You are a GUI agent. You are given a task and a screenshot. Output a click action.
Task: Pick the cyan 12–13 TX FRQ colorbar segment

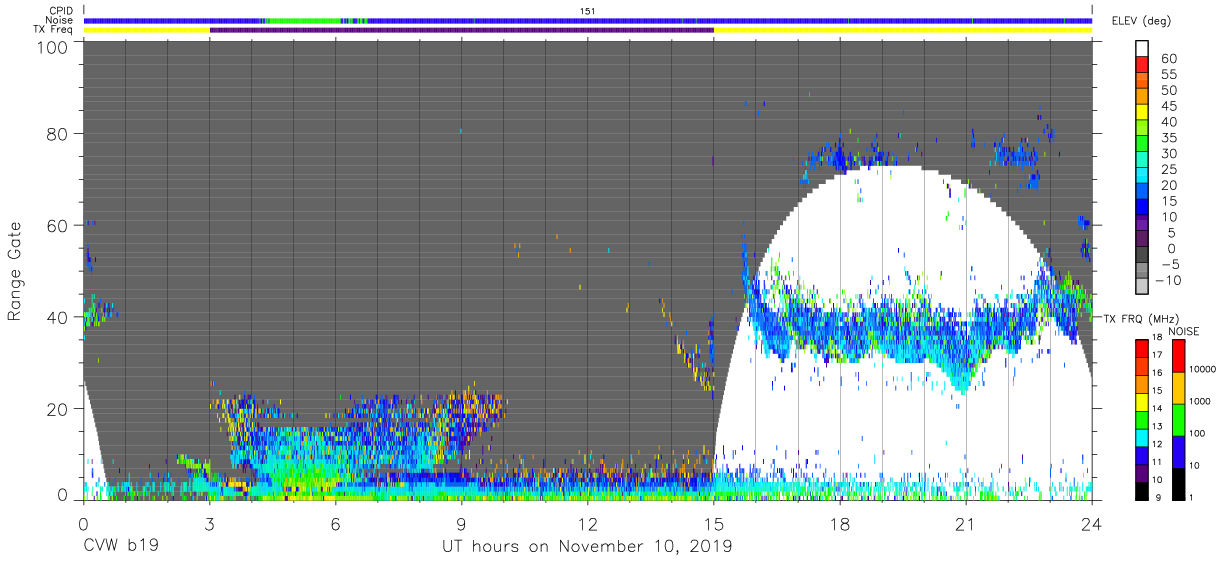click(1143, 437)
